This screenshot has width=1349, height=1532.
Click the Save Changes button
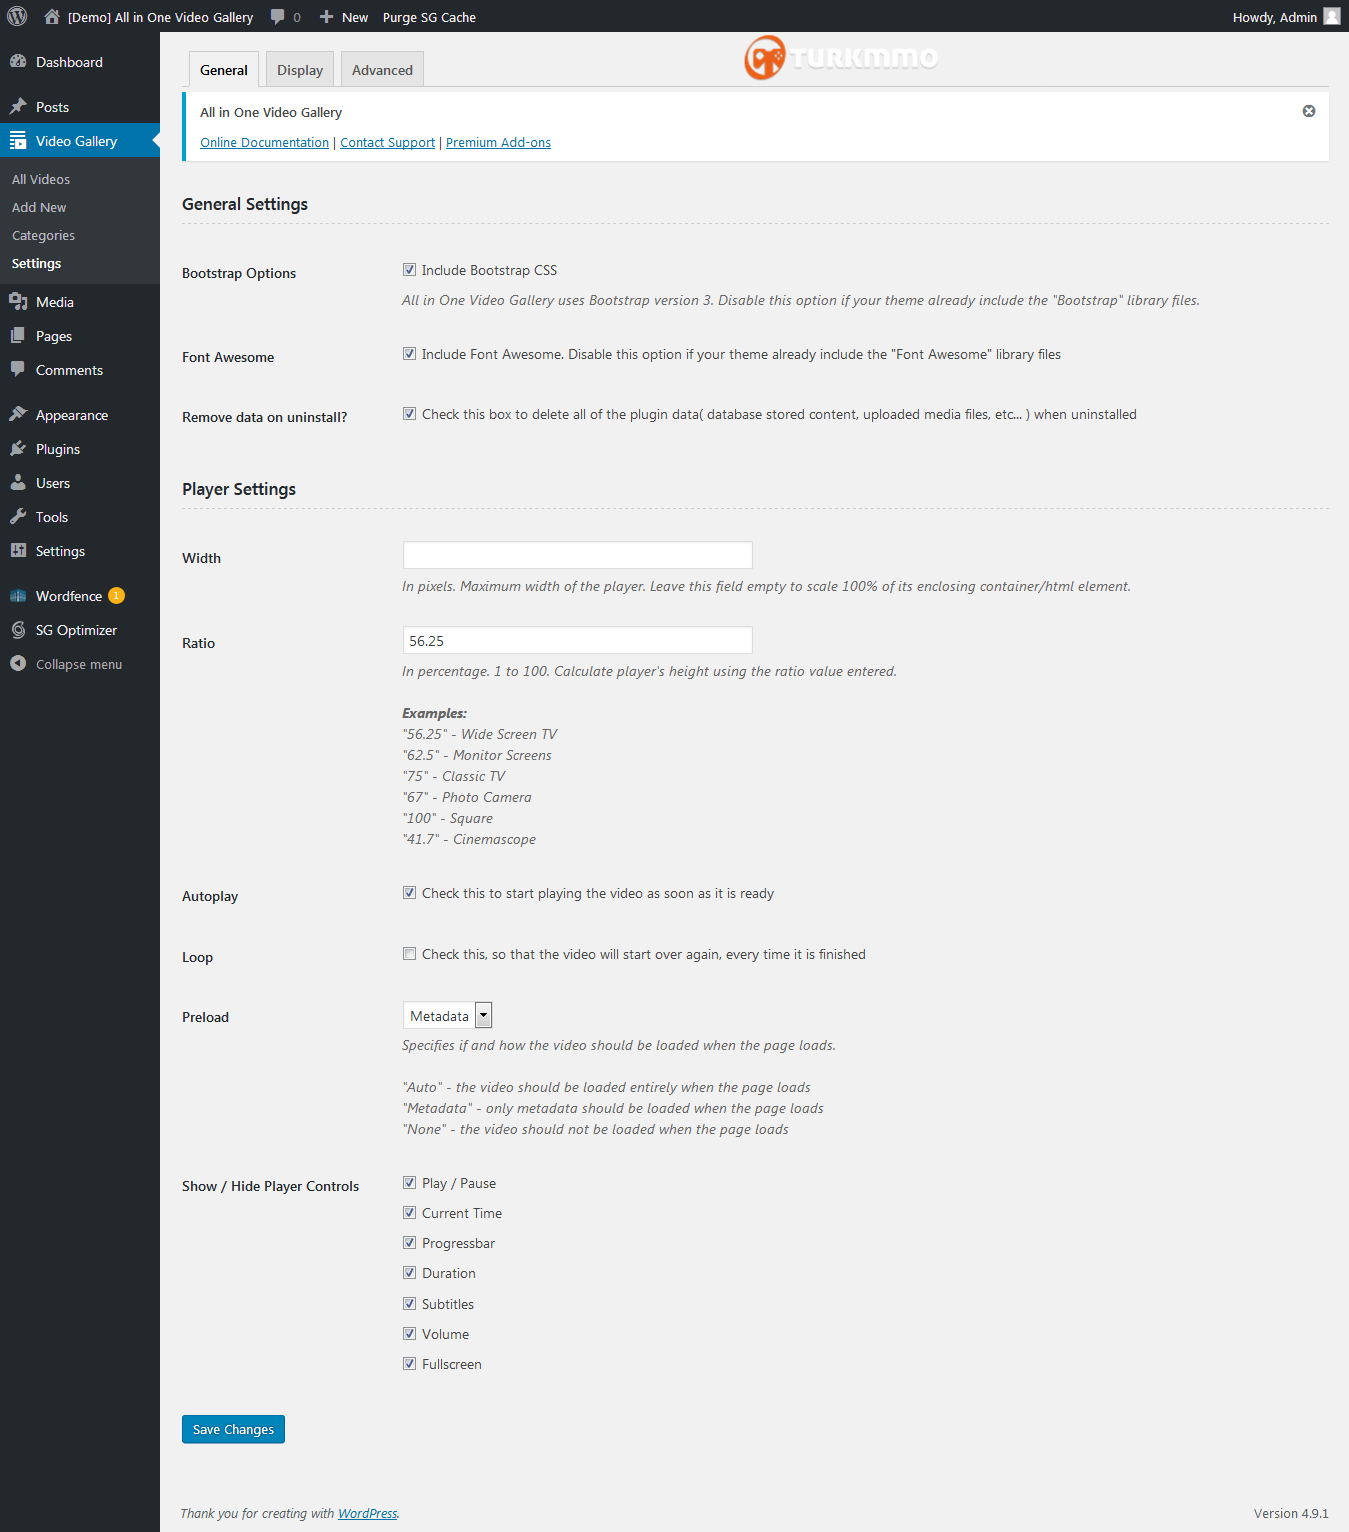point(233,1429)
